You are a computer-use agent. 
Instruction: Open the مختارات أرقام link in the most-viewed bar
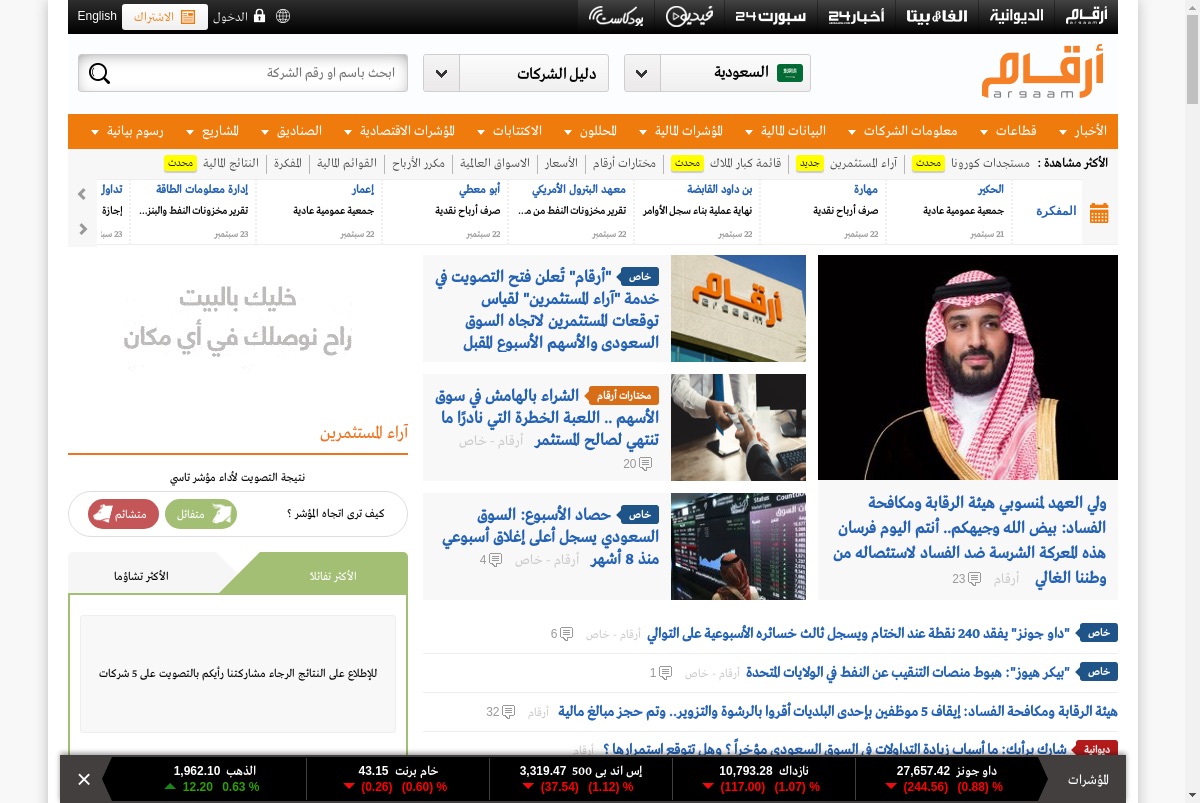pyautogui.click(x=624, y=163)
